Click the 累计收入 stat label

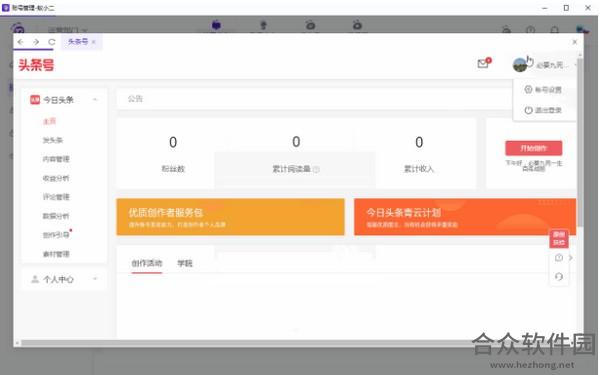tap(419, 169)
